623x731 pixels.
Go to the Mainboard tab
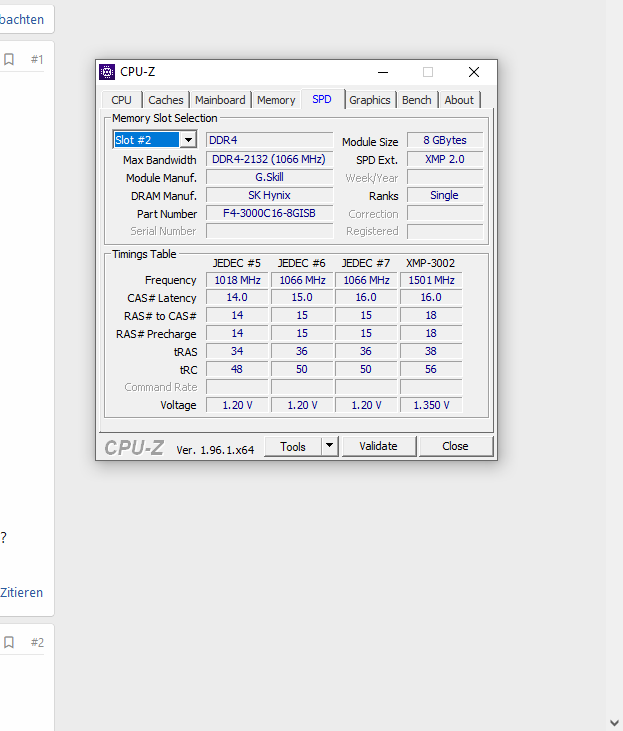pos(220,100)
